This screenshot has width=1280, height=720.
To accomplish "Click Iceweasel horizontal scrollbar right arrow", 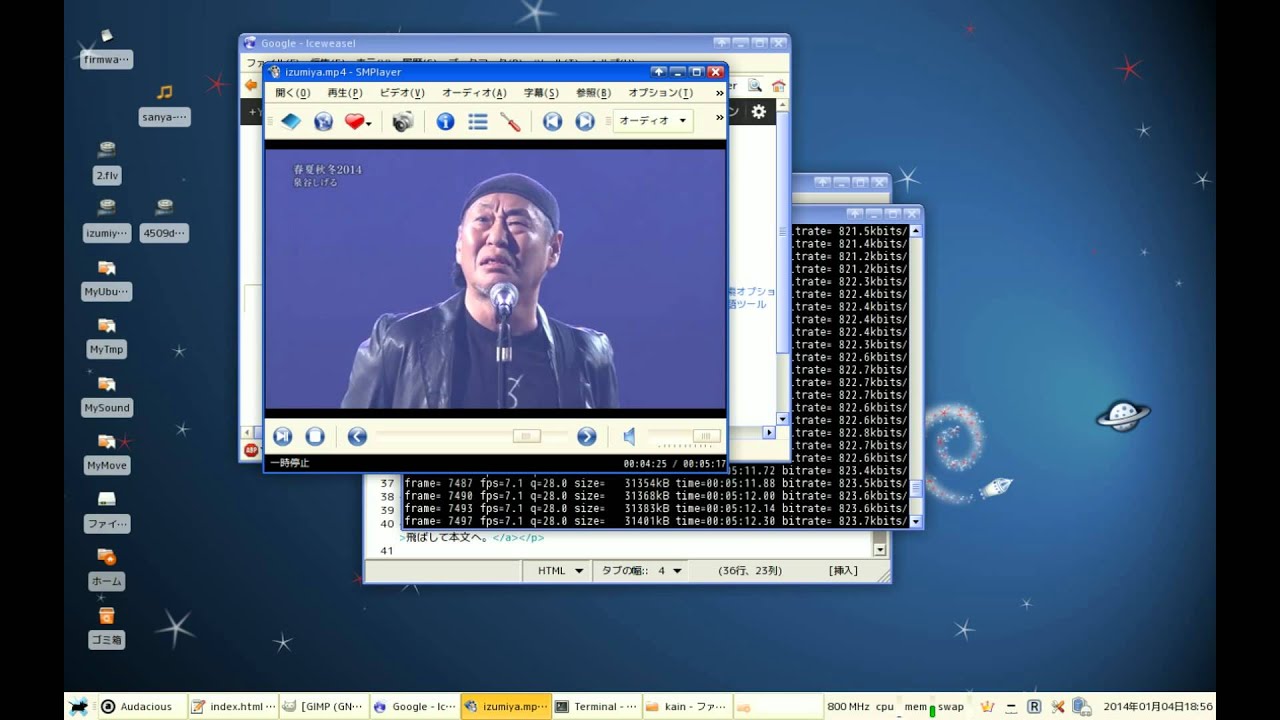I will [x=769, y=433].
